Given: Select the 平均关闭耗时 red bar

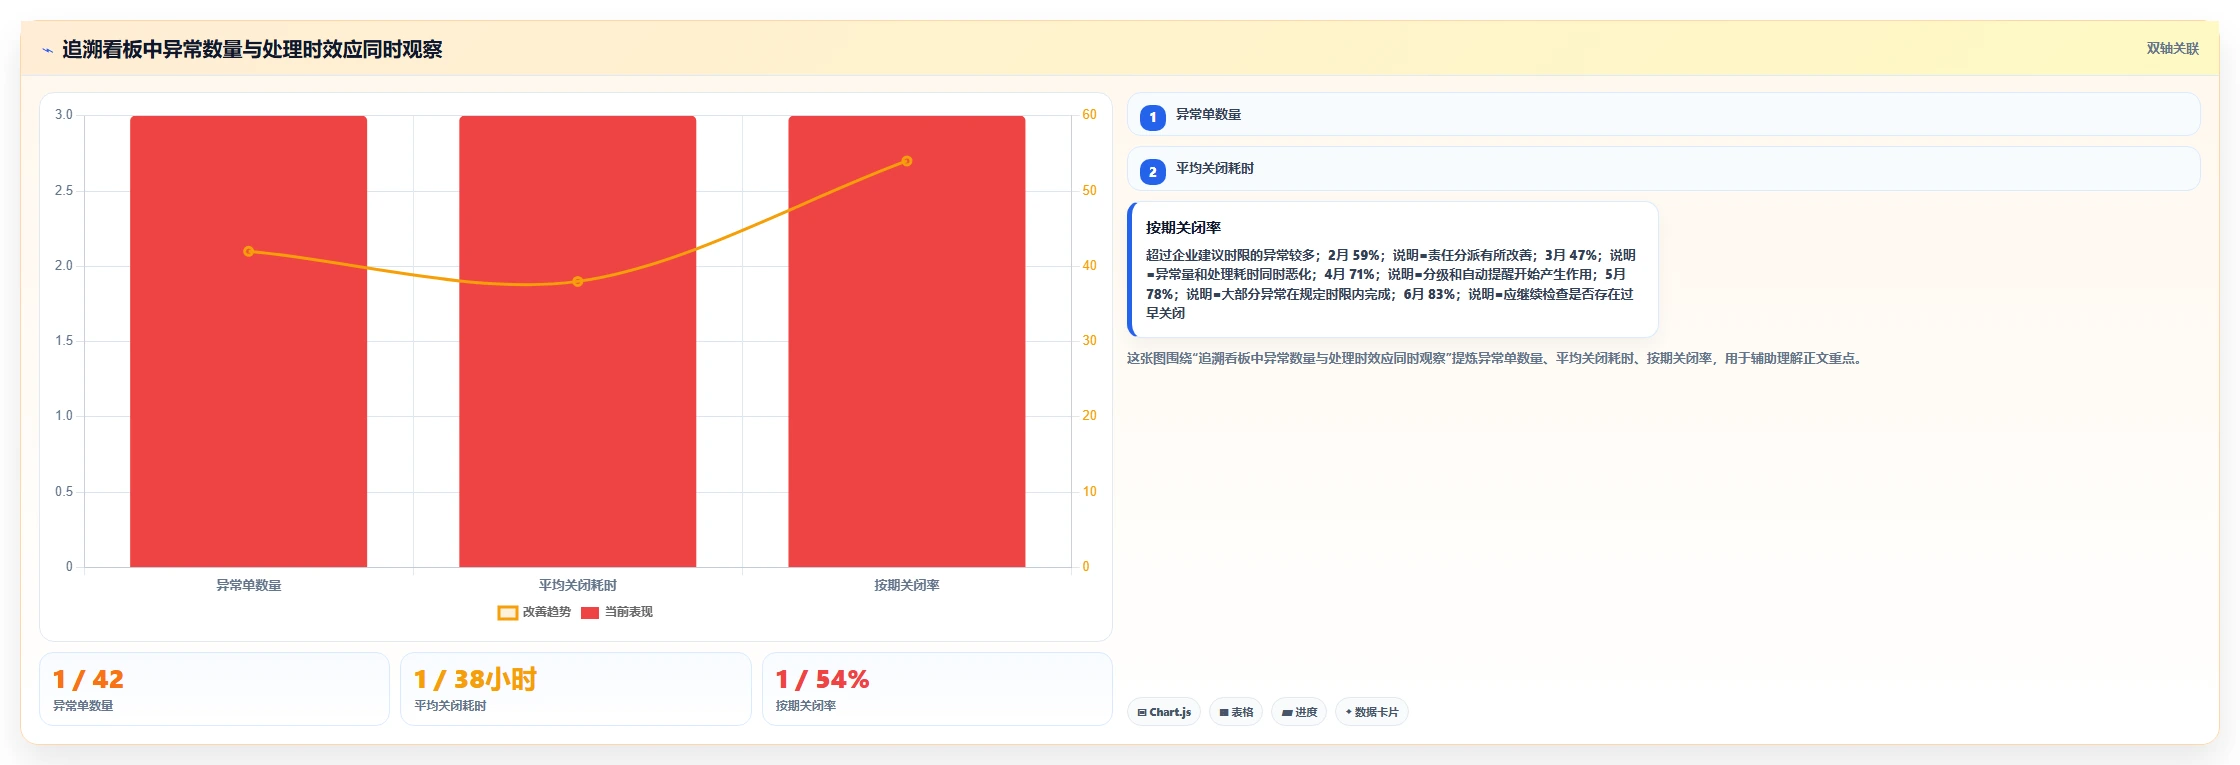Looking at the screenshot, I should coord(577,341).
